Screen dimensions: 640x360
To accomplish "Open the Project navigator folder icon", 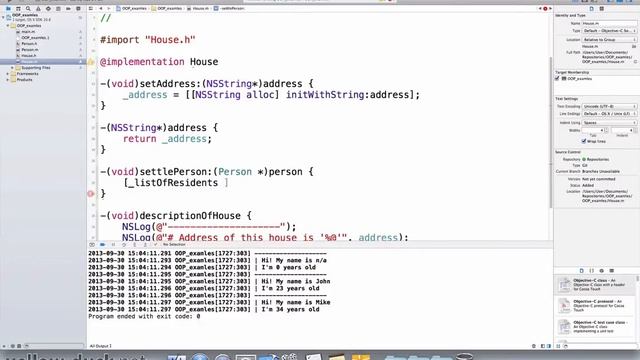I will pos(8,9).
